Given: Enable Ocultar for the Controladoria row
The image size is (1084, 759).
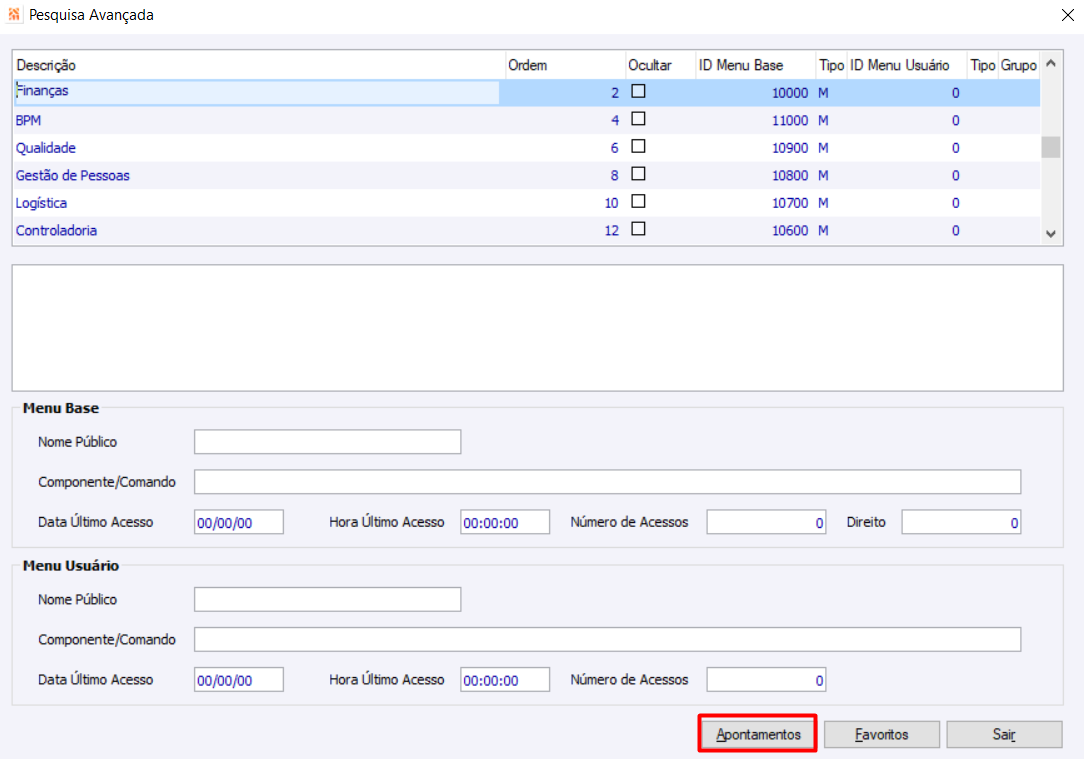Looking at the screenshot, I should click(638, 229).
